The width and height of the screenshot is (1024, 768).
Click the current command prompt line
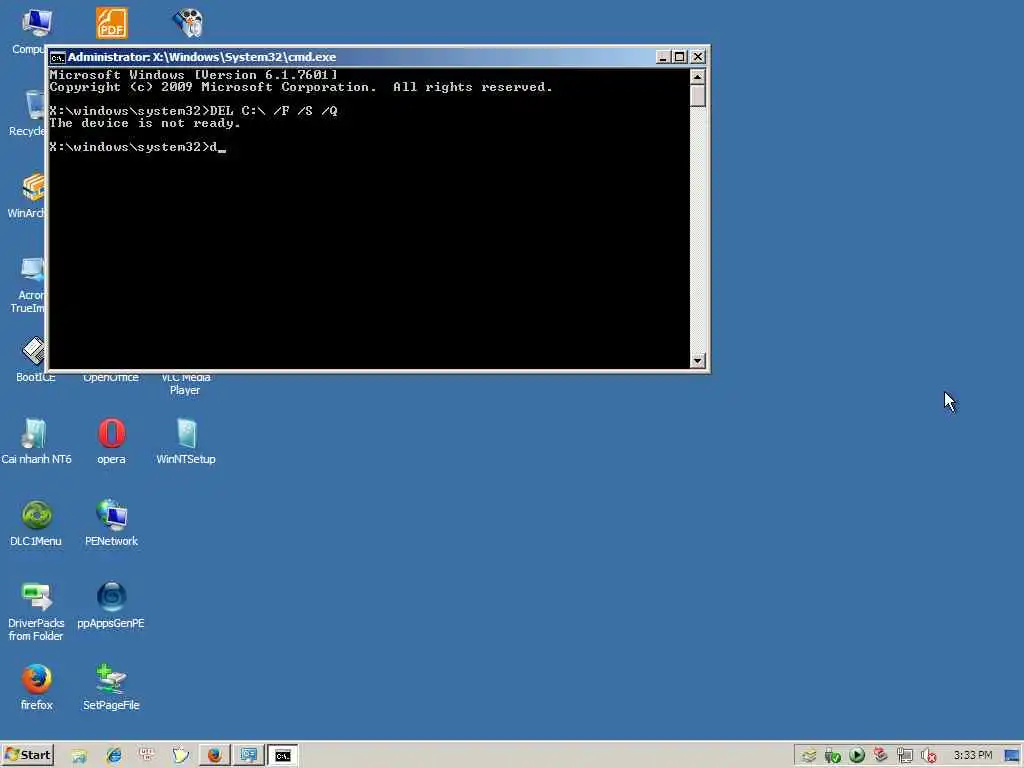click(137, 148)
